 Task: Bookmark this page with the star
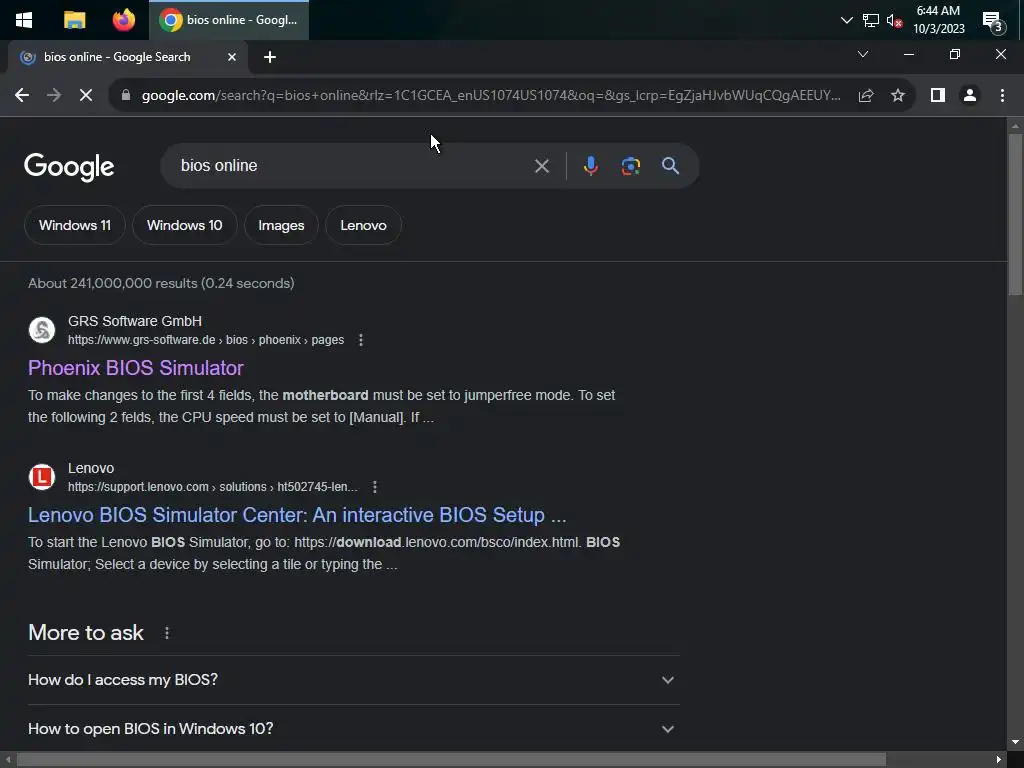pyautogui.click(x=898, y=95)
